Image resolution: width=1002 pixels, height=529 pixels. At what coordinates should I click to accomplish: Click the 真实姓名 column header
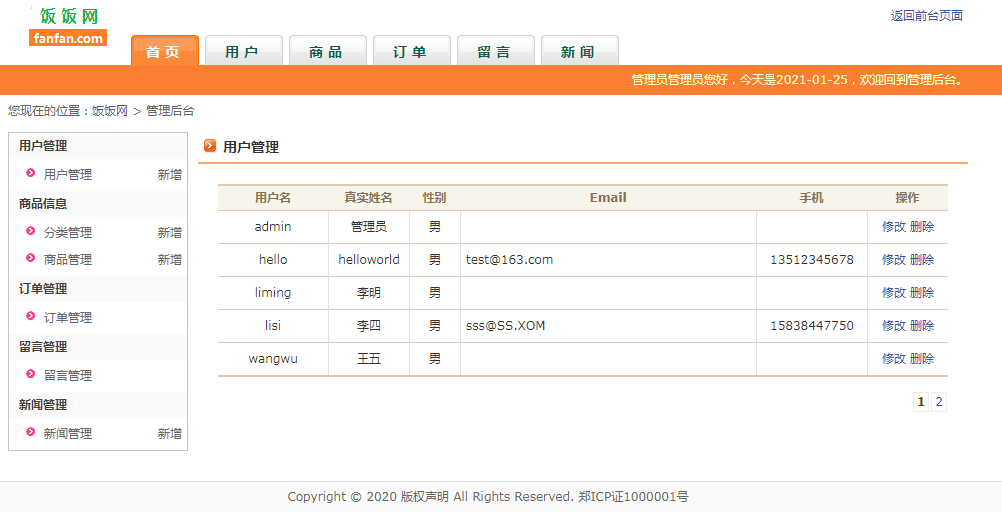[368, 198]
